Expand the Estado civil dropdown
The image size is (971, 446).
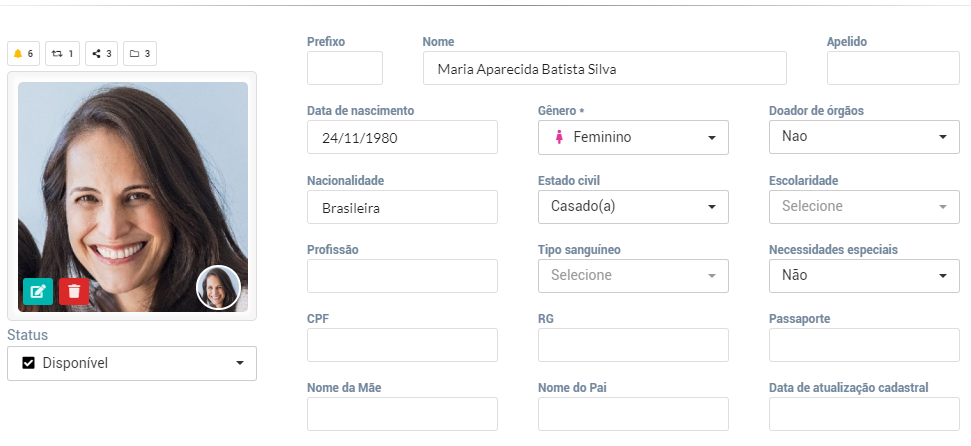[x=633, y=206]
